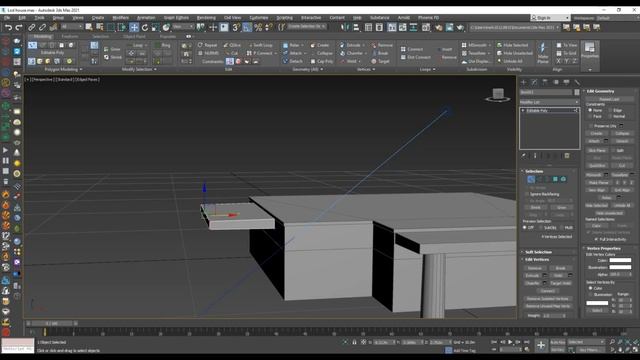
Task: Switch to the Modify command panel tab
Action: tap(534, 82)
